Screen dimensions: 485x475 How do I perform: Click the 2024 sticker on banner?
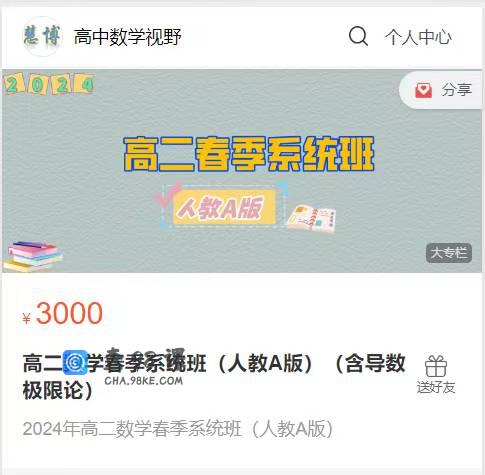49,84
